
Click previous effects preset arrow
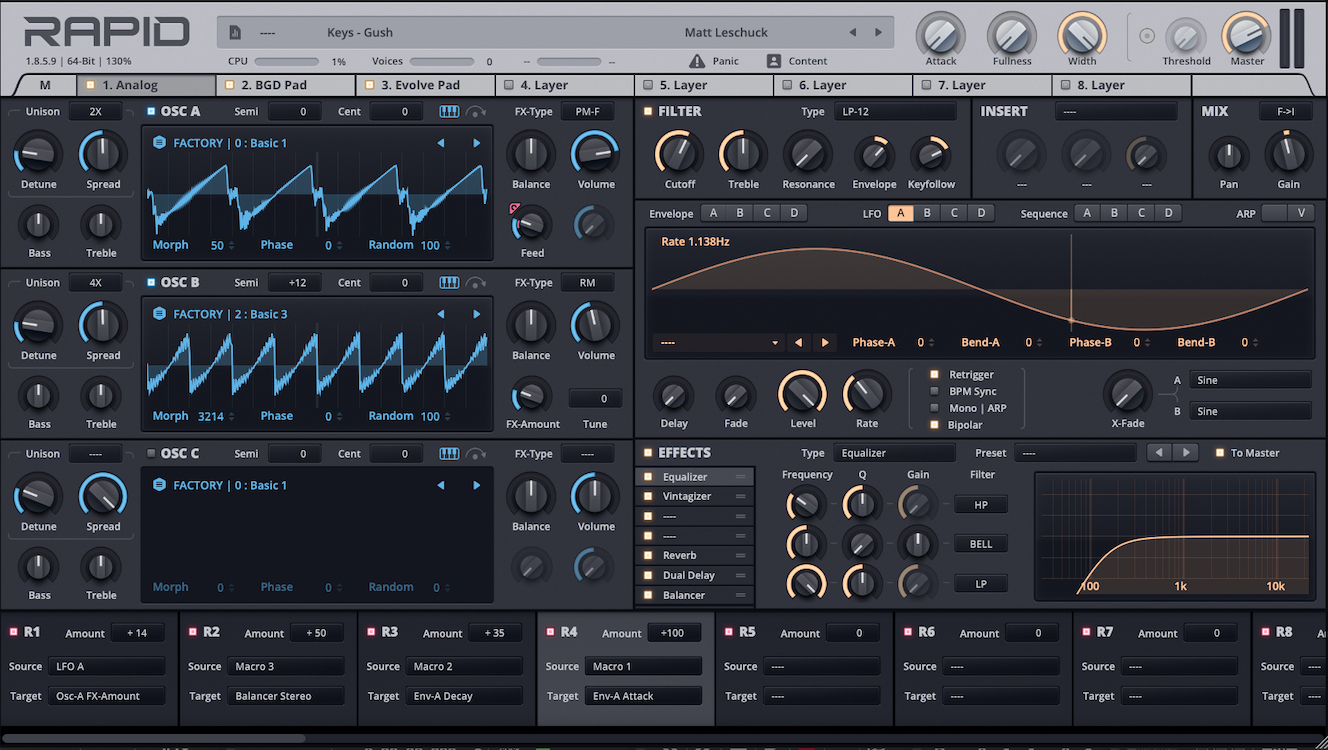pyautogui.click(x=1159, y=453)
